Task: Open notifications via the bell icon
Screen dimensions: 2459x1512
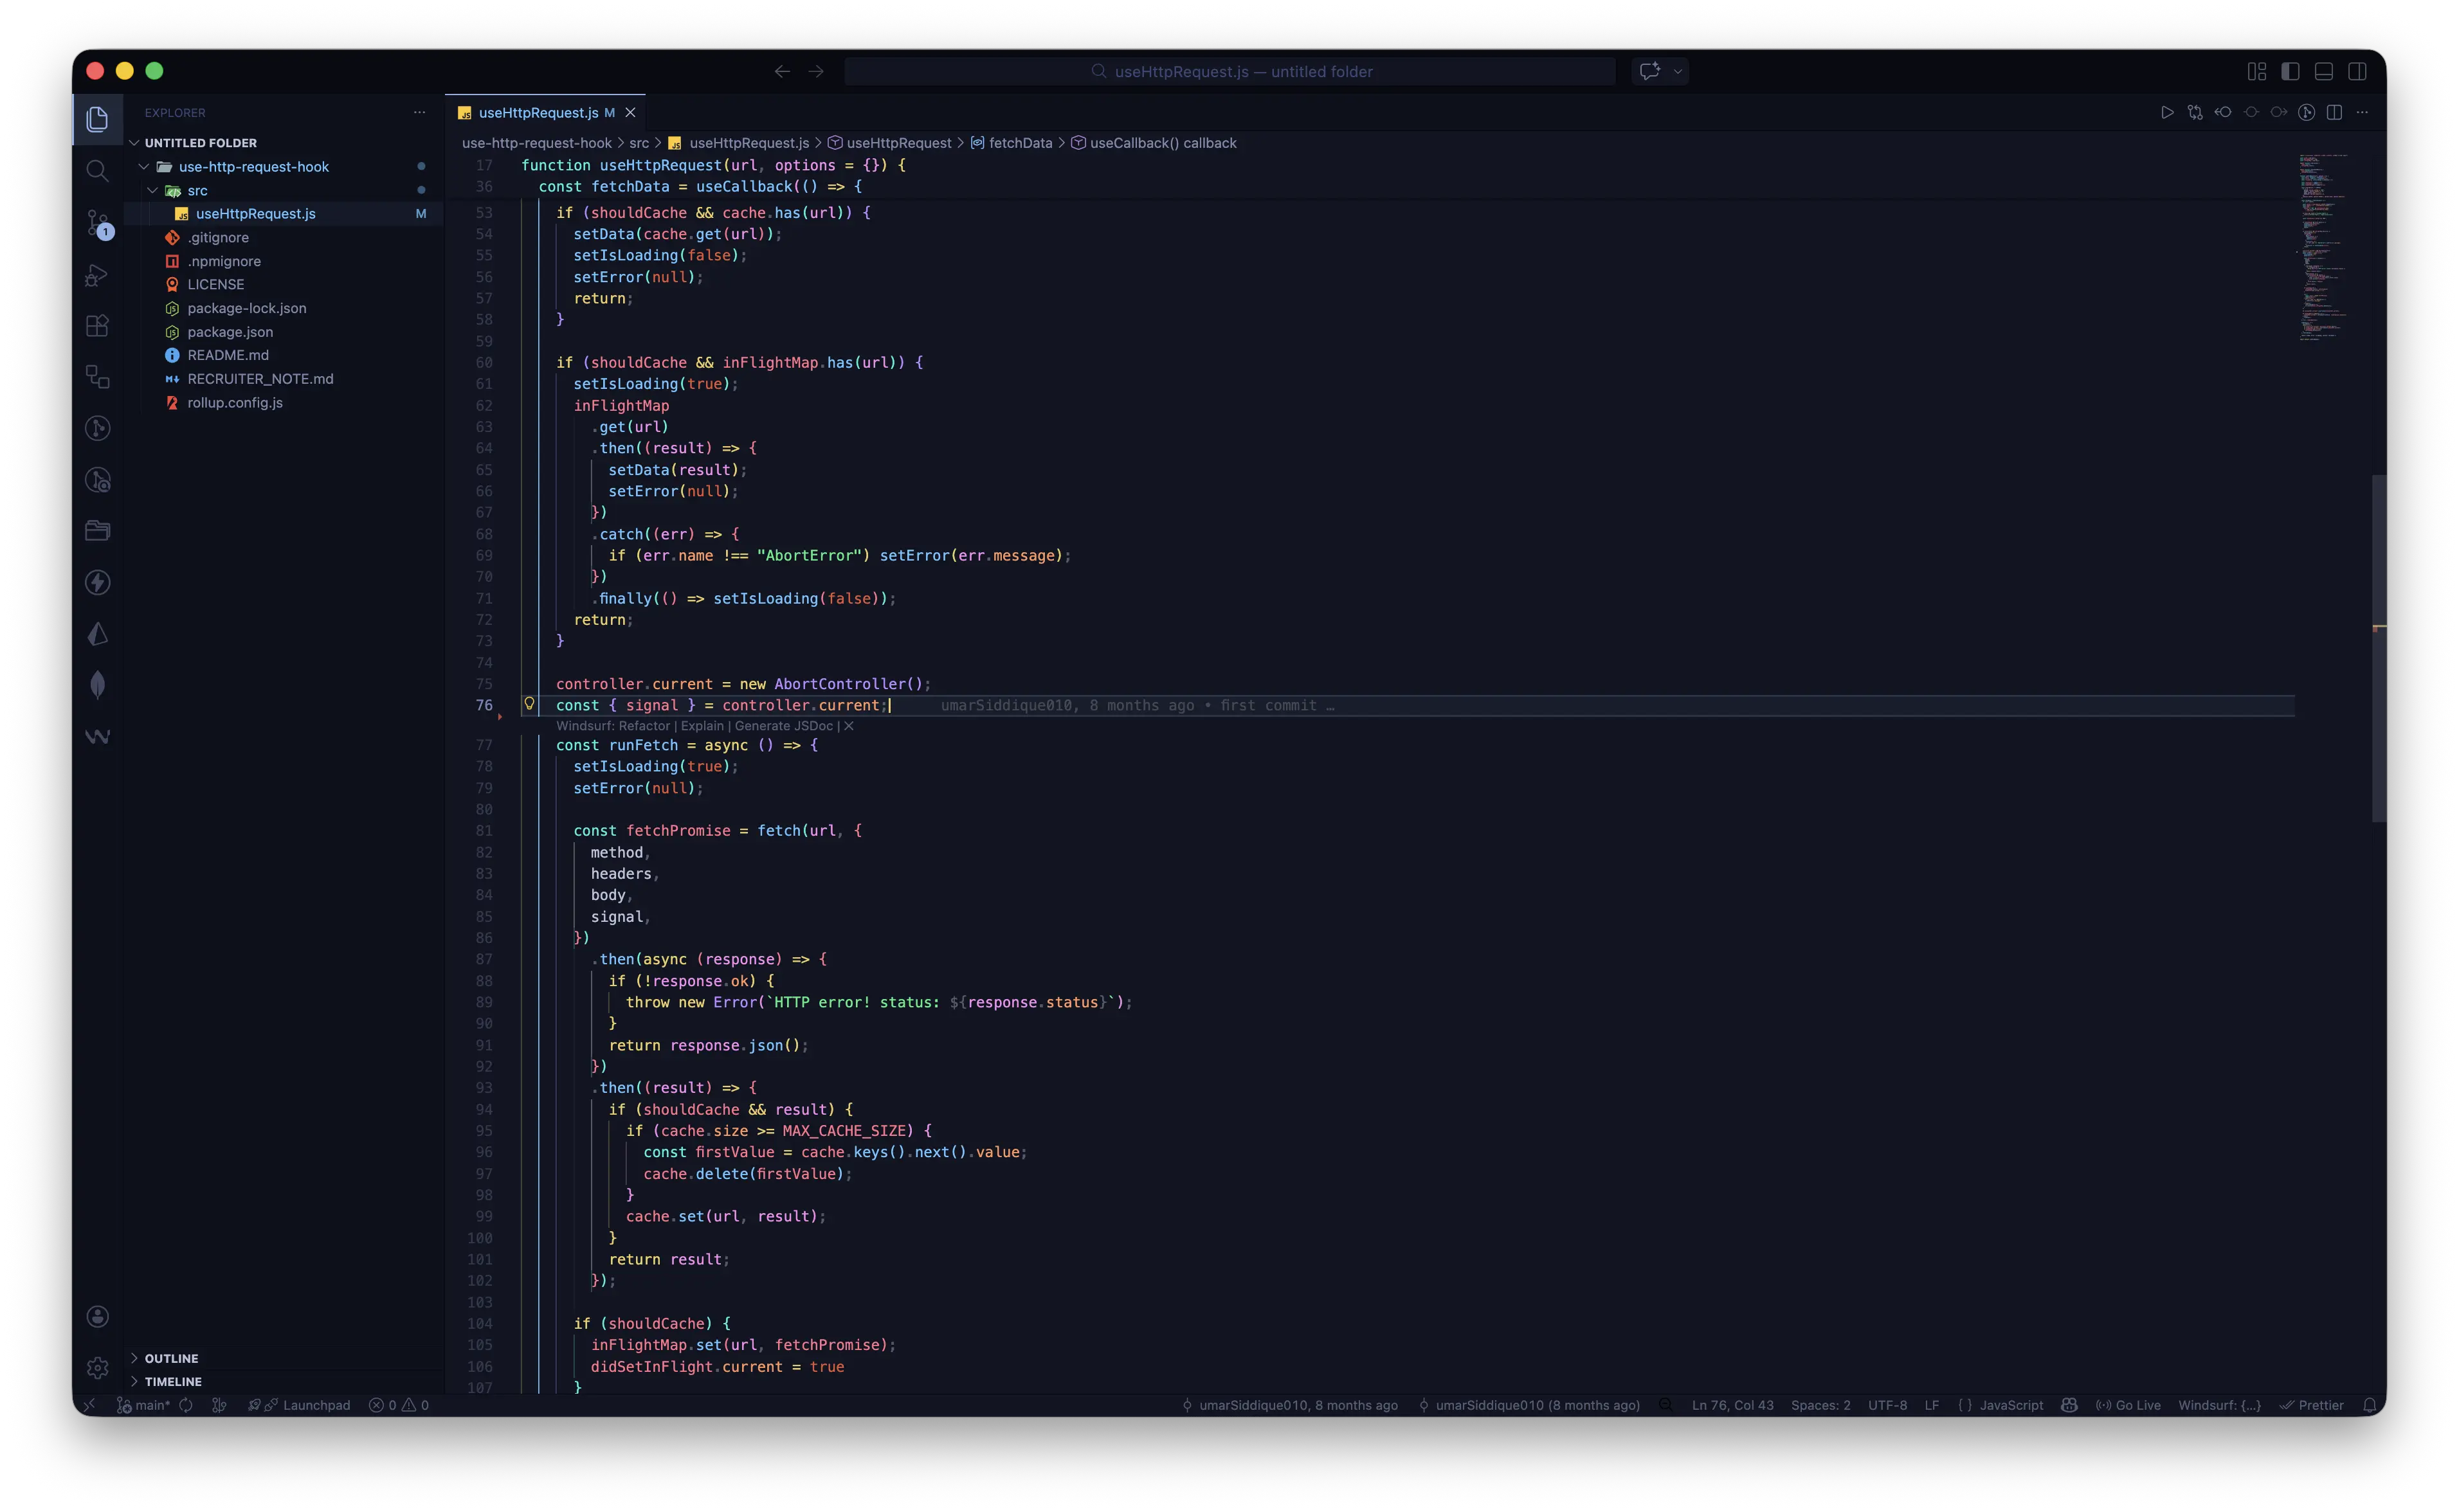Action: pyautogui.click(x=2370, y=1405)
